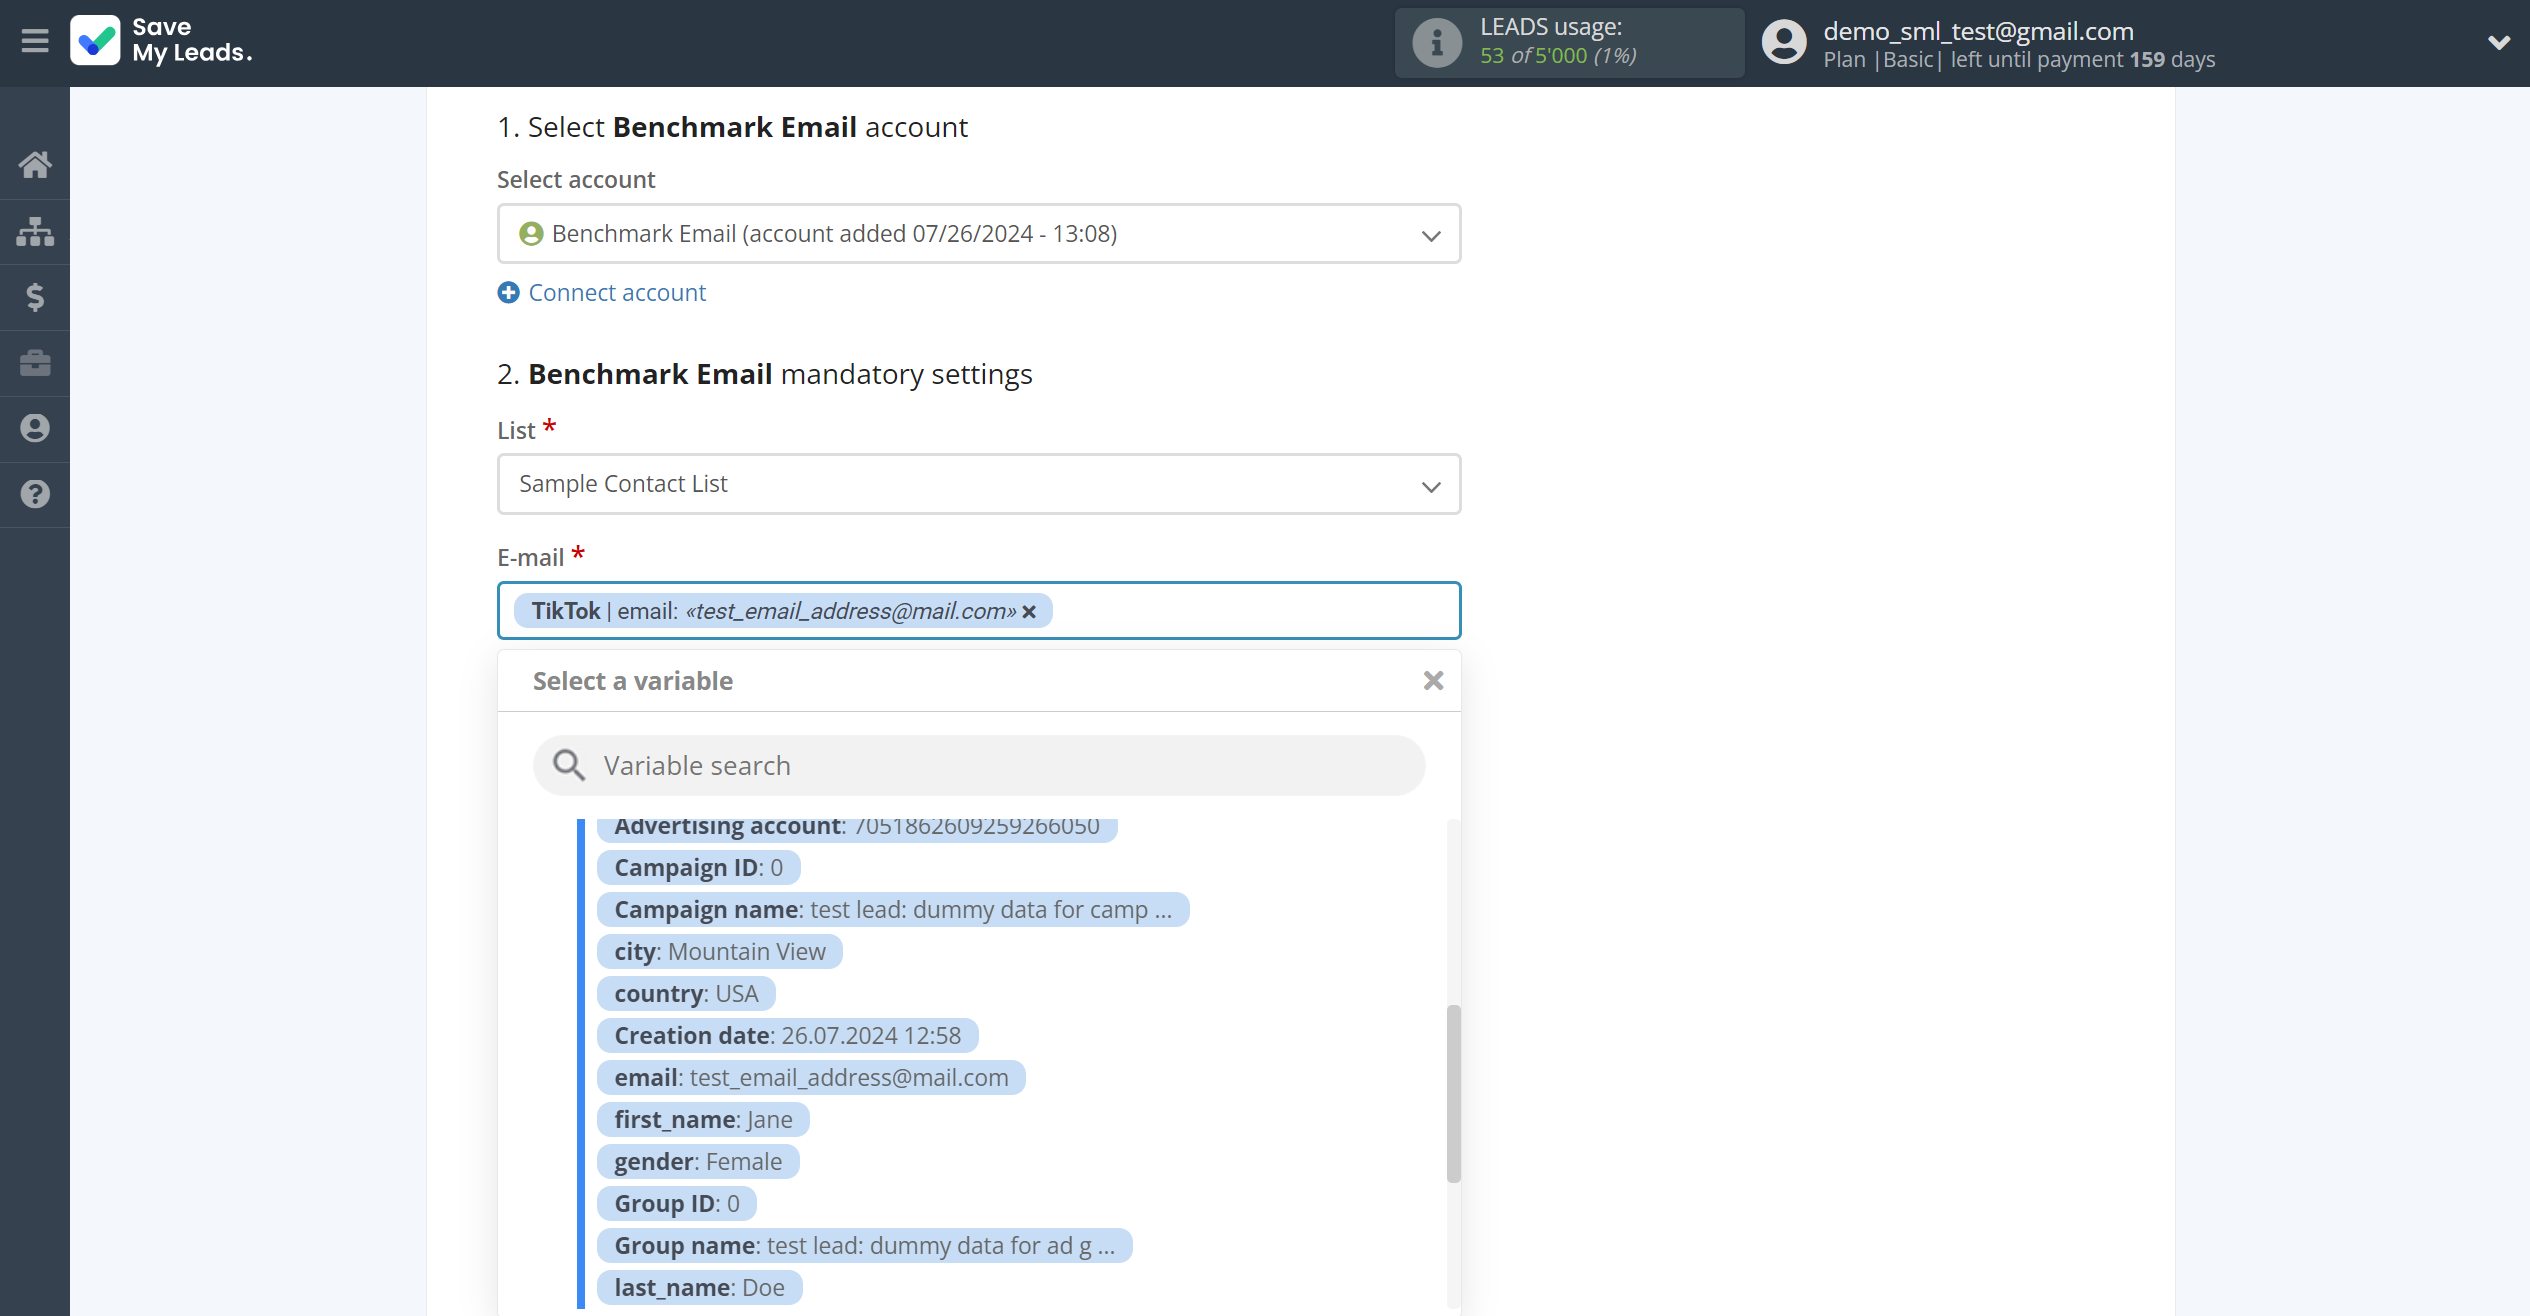Select the country: USA variable
Image resolution: width=2530 pixels, height=1316 pixels.
(x=686, y=994)
